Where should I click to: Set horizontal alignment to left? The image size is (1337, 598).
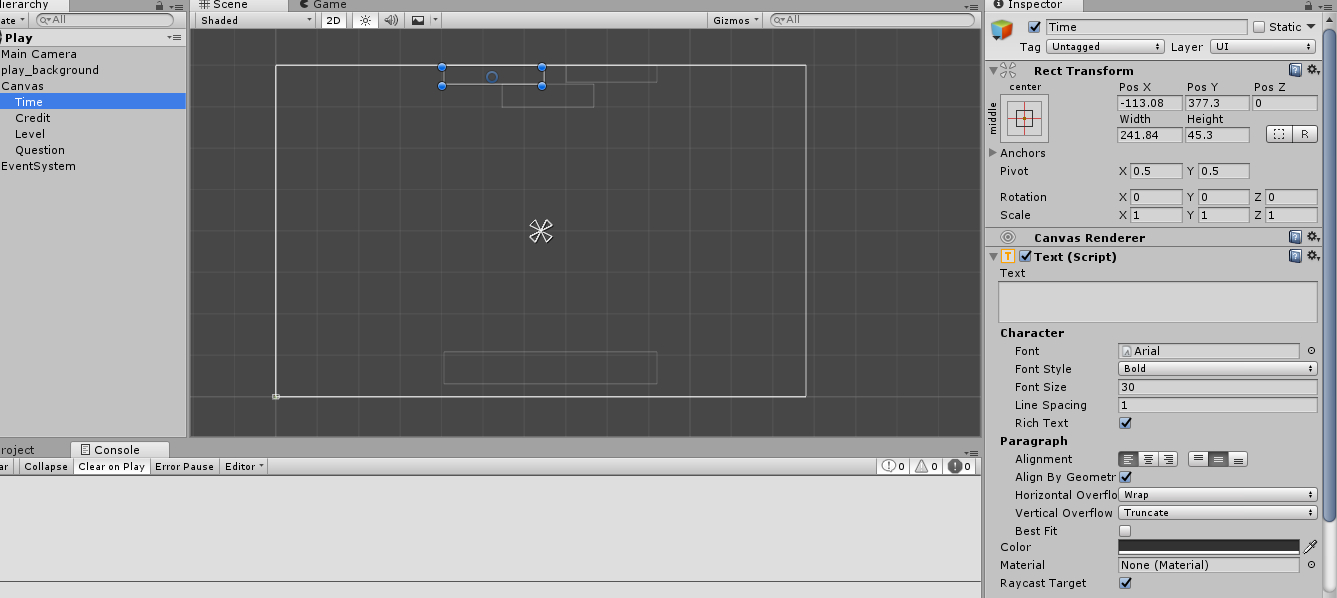click(x=1128, y=459)
